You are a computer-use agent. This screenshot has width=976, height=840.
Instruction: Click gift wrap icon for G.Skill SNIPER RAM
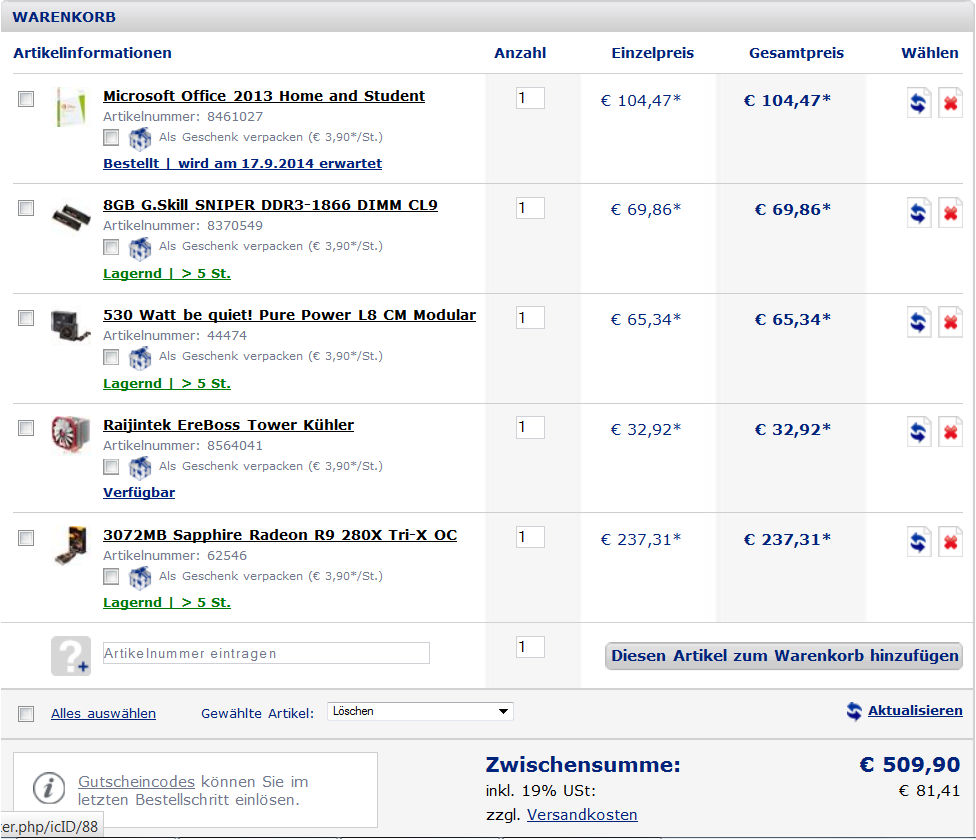click(x=140, y=248)
